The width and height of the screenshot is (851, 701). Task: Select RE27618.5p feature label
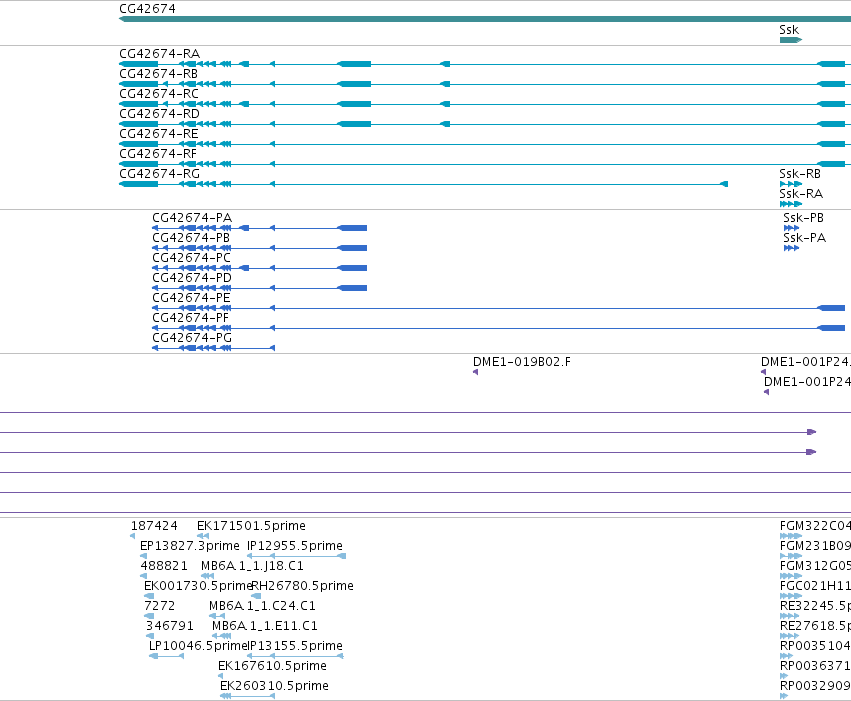(815, 627)
